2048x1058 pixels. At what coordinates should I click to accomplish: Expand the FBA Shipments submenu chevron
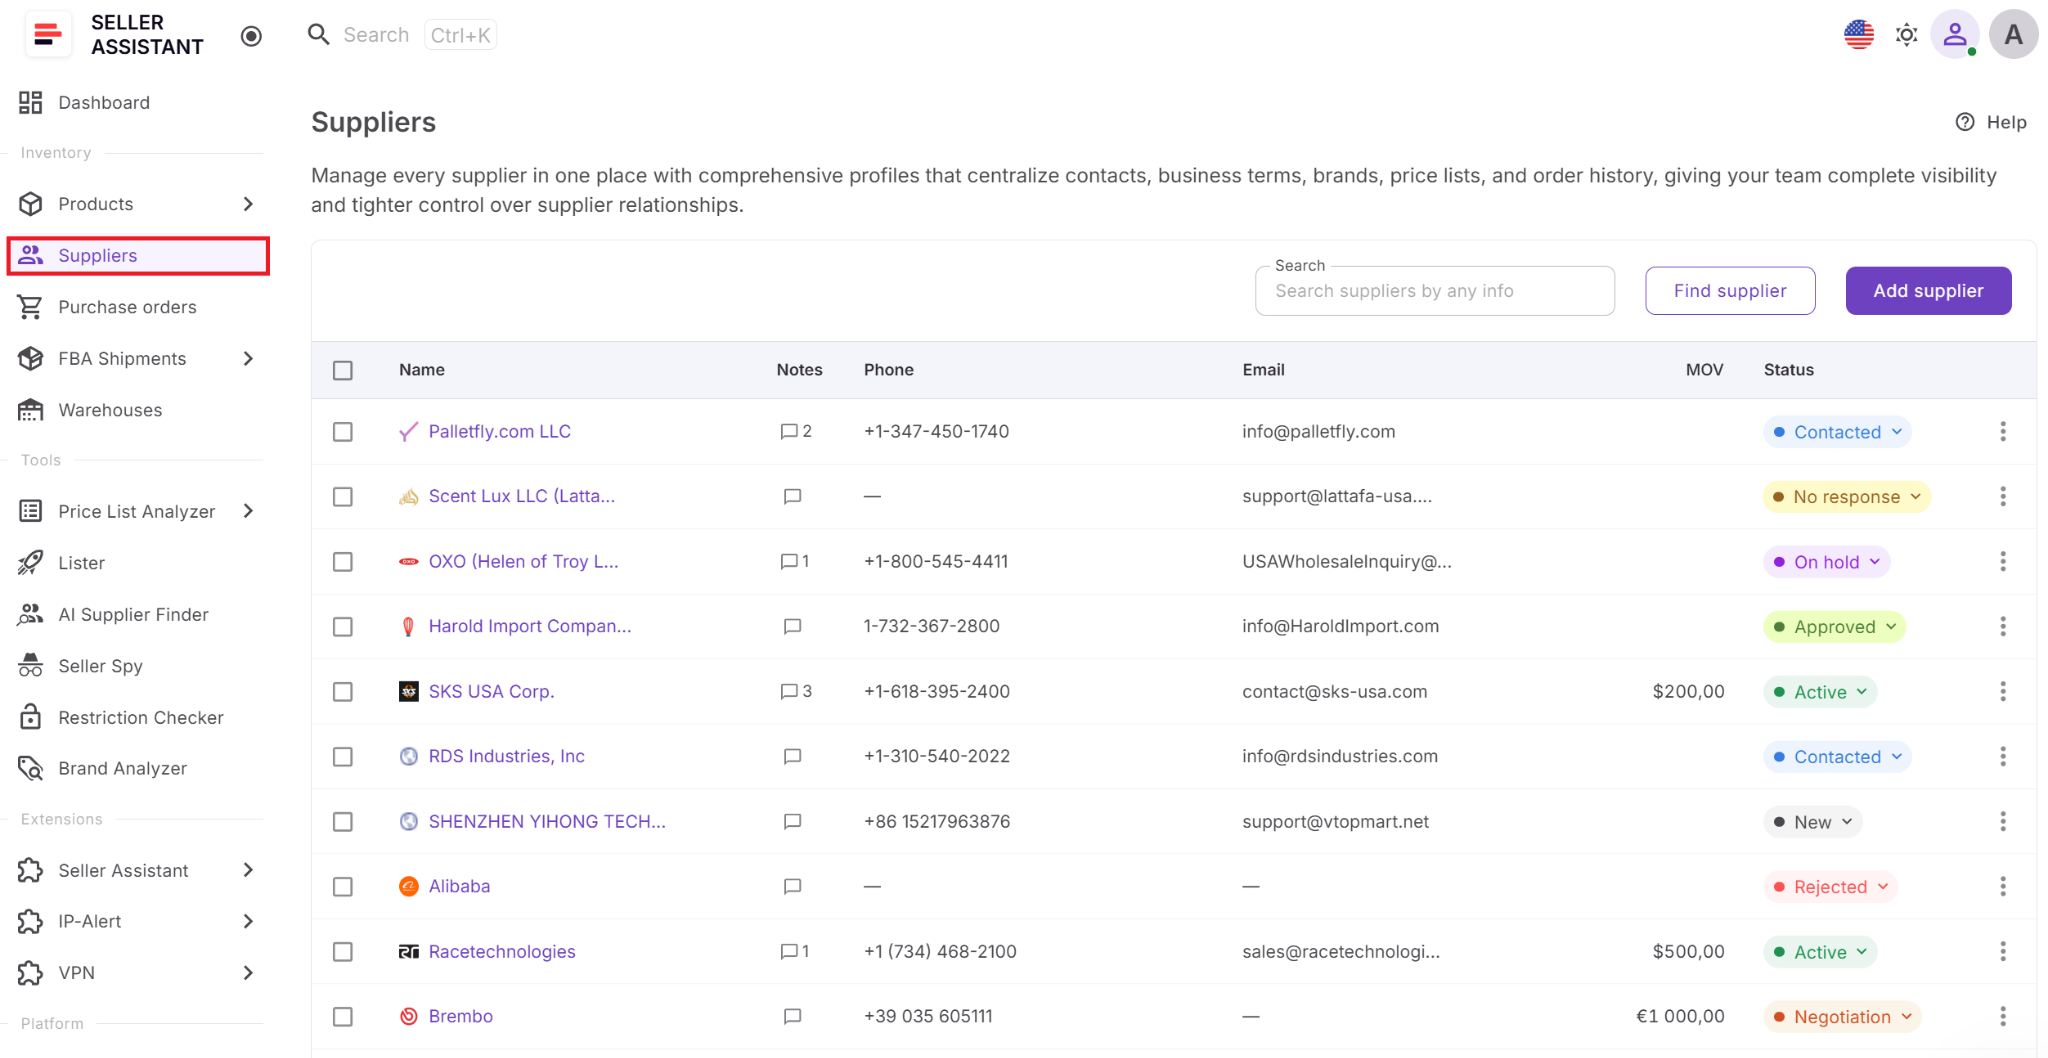[248, 358]
